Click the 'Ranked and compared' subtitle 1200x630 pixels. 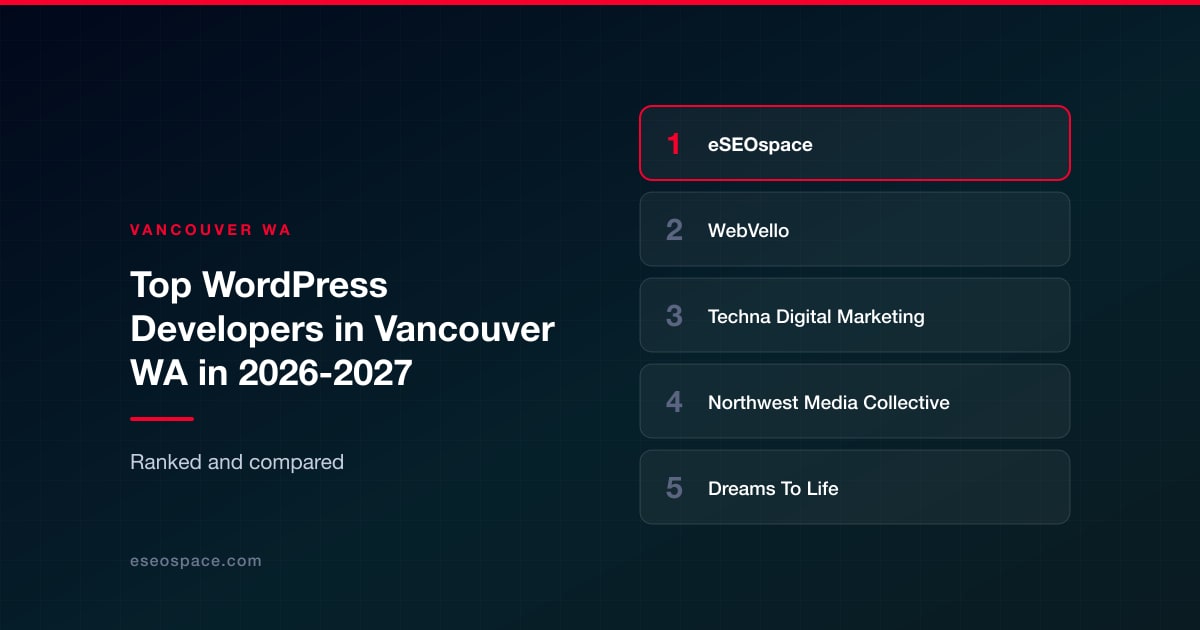coord(237,462)
